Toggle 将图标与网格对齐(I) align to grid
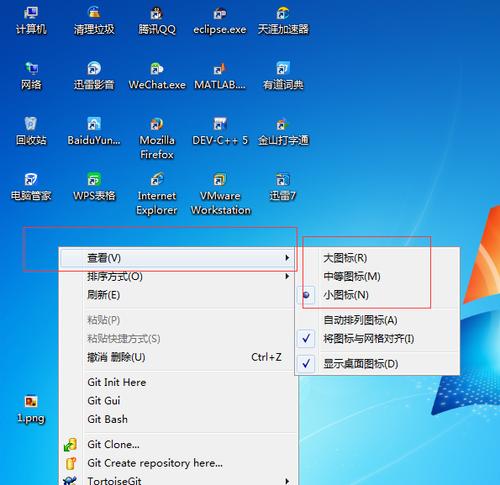 click(x=369, y=339)
